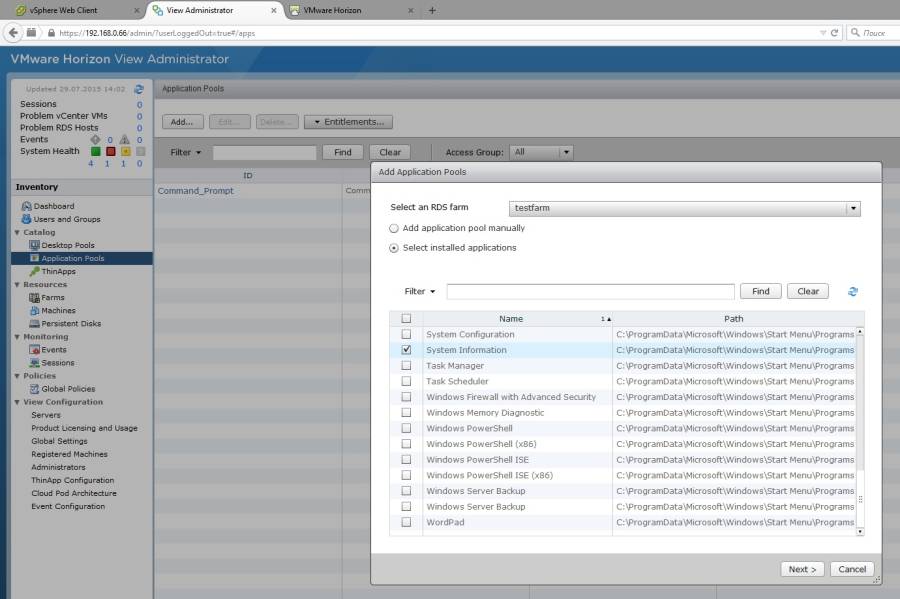Click the yellow System Health status icon
This screenshot has height=599, width=900.
point(126,151)
